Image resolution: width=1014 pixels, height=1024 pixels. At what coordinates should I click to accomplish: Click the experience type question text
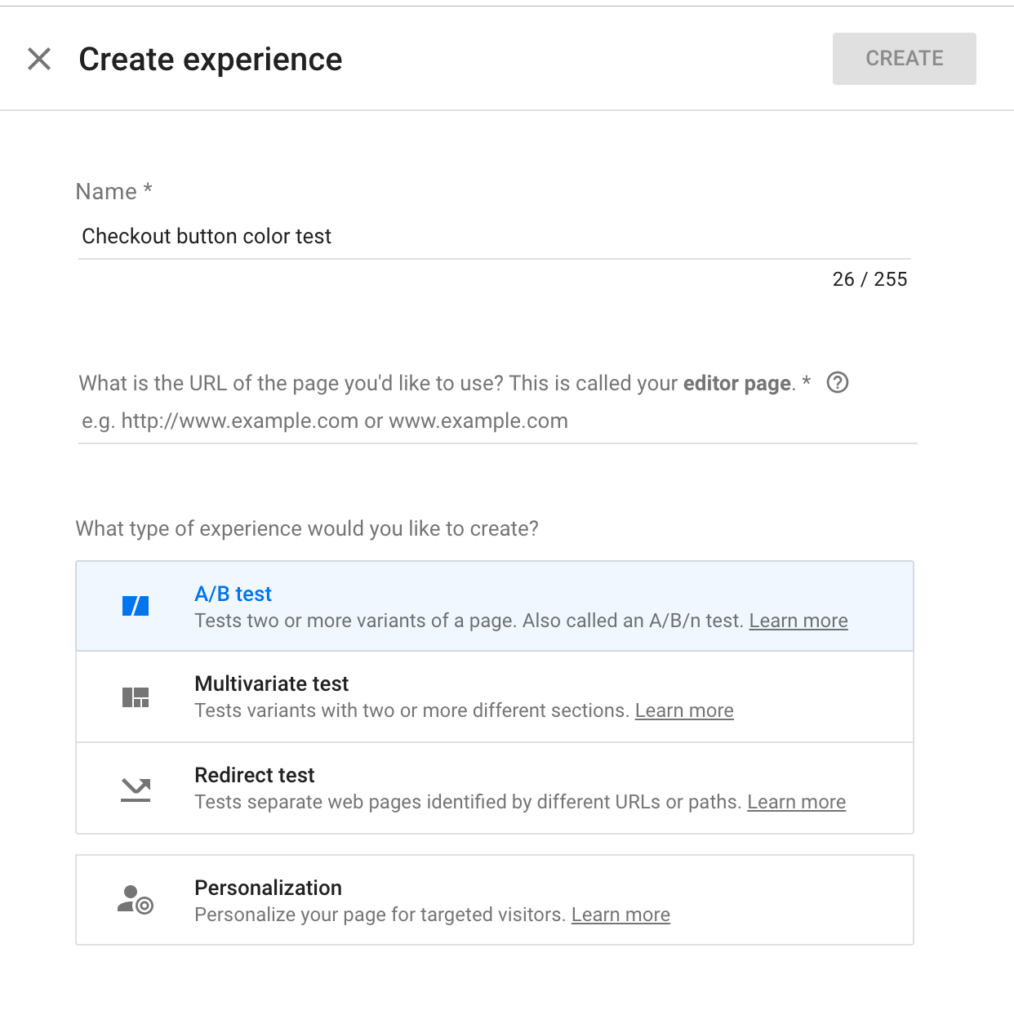coord(307,528)
